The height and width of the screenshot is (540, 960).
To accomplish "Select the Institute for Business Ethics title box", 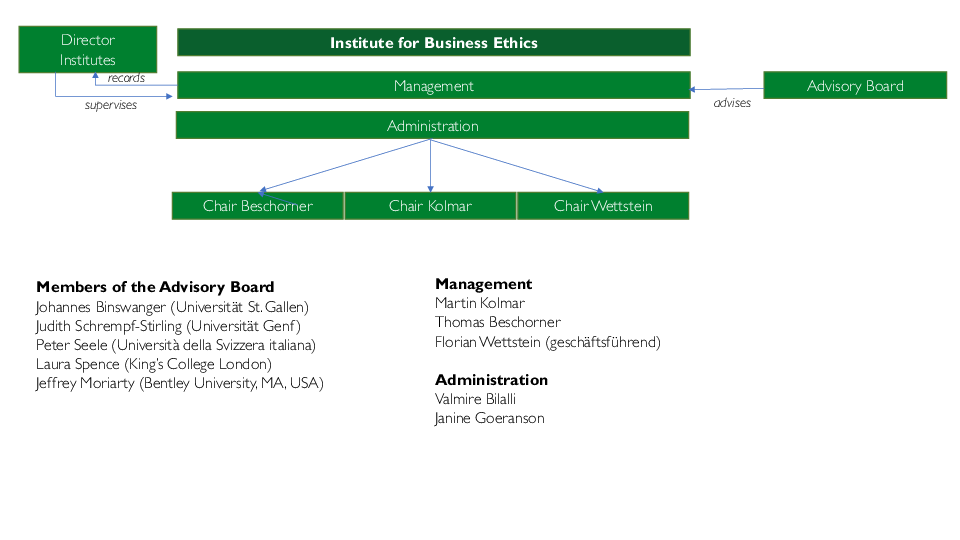I will [x=434, y=43].
